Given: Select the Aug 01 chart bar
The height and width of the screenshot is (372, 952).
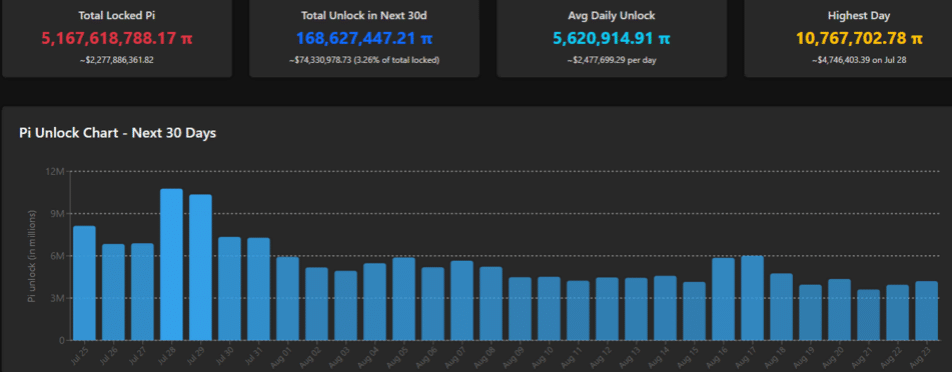Looking at the screenshot, I should coord(288,299).
